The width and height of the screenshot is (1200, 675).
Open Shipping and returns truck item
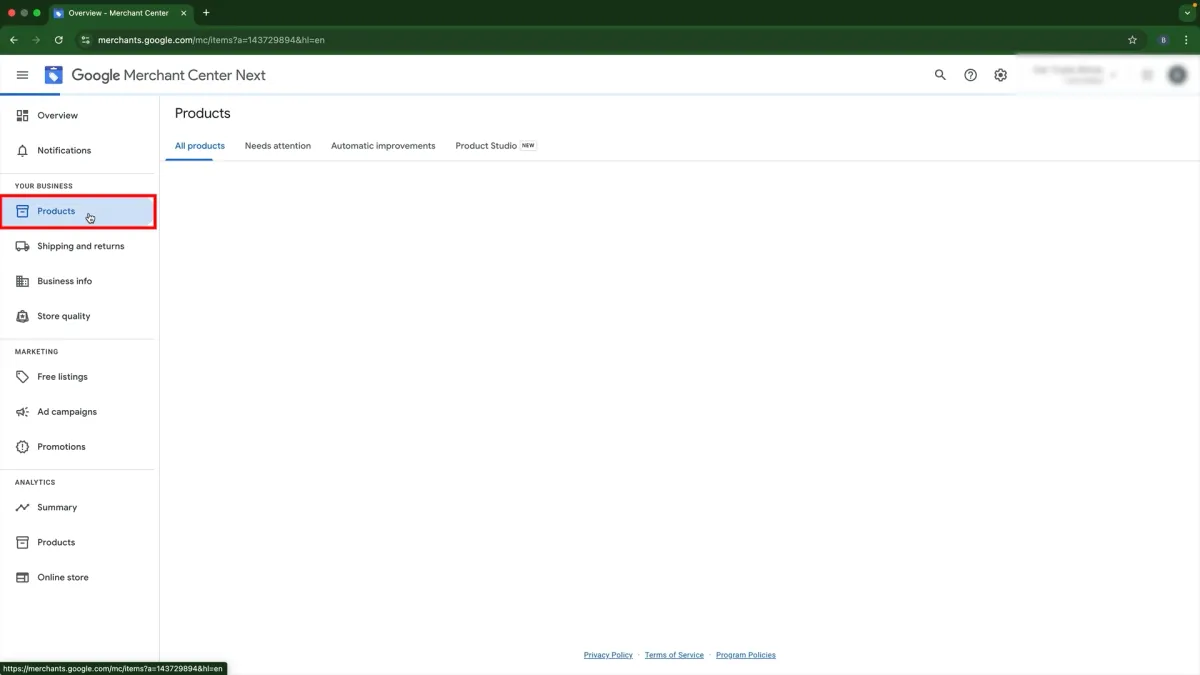[x=79, y=247]
